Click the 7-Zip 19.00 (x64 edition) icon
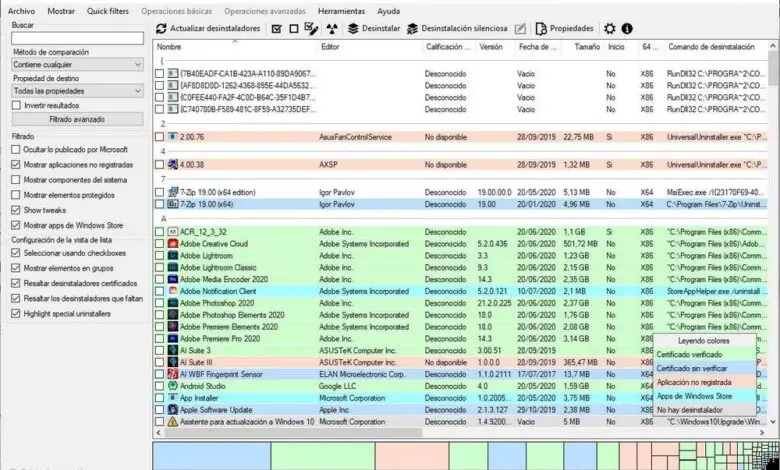The height and width of the screenshot is (470, 780). point(173,192)
